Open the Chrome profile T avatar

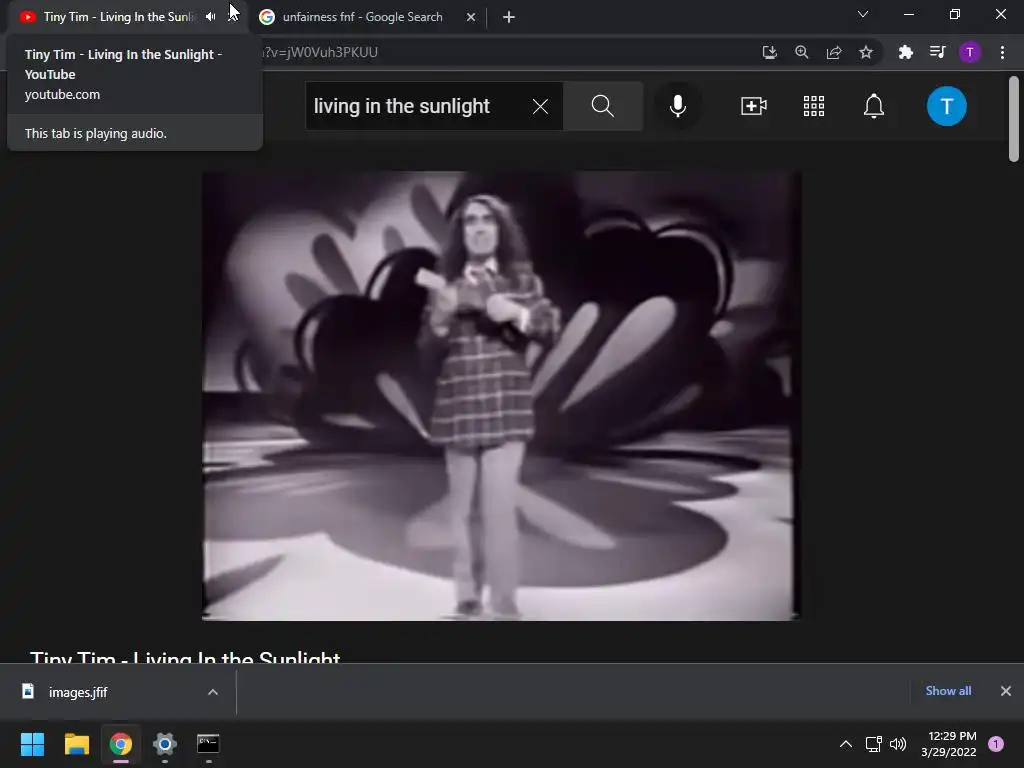[970, 52]
